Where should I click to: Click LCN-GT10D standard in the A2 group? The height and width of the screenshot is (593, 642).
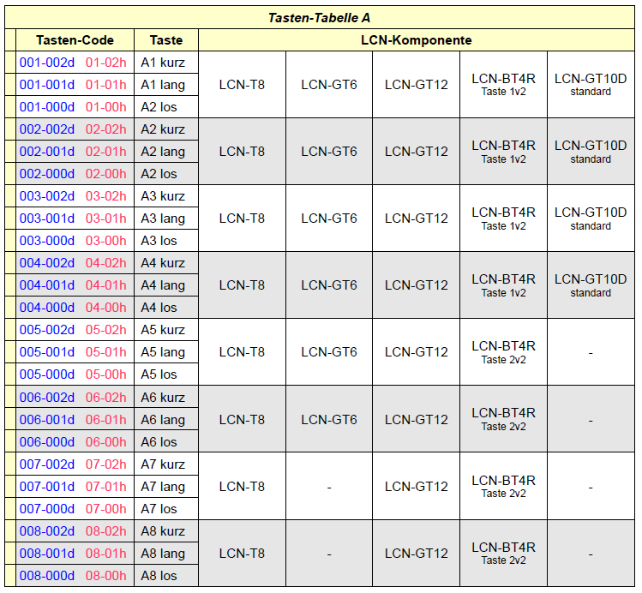[x=590, y=152]
